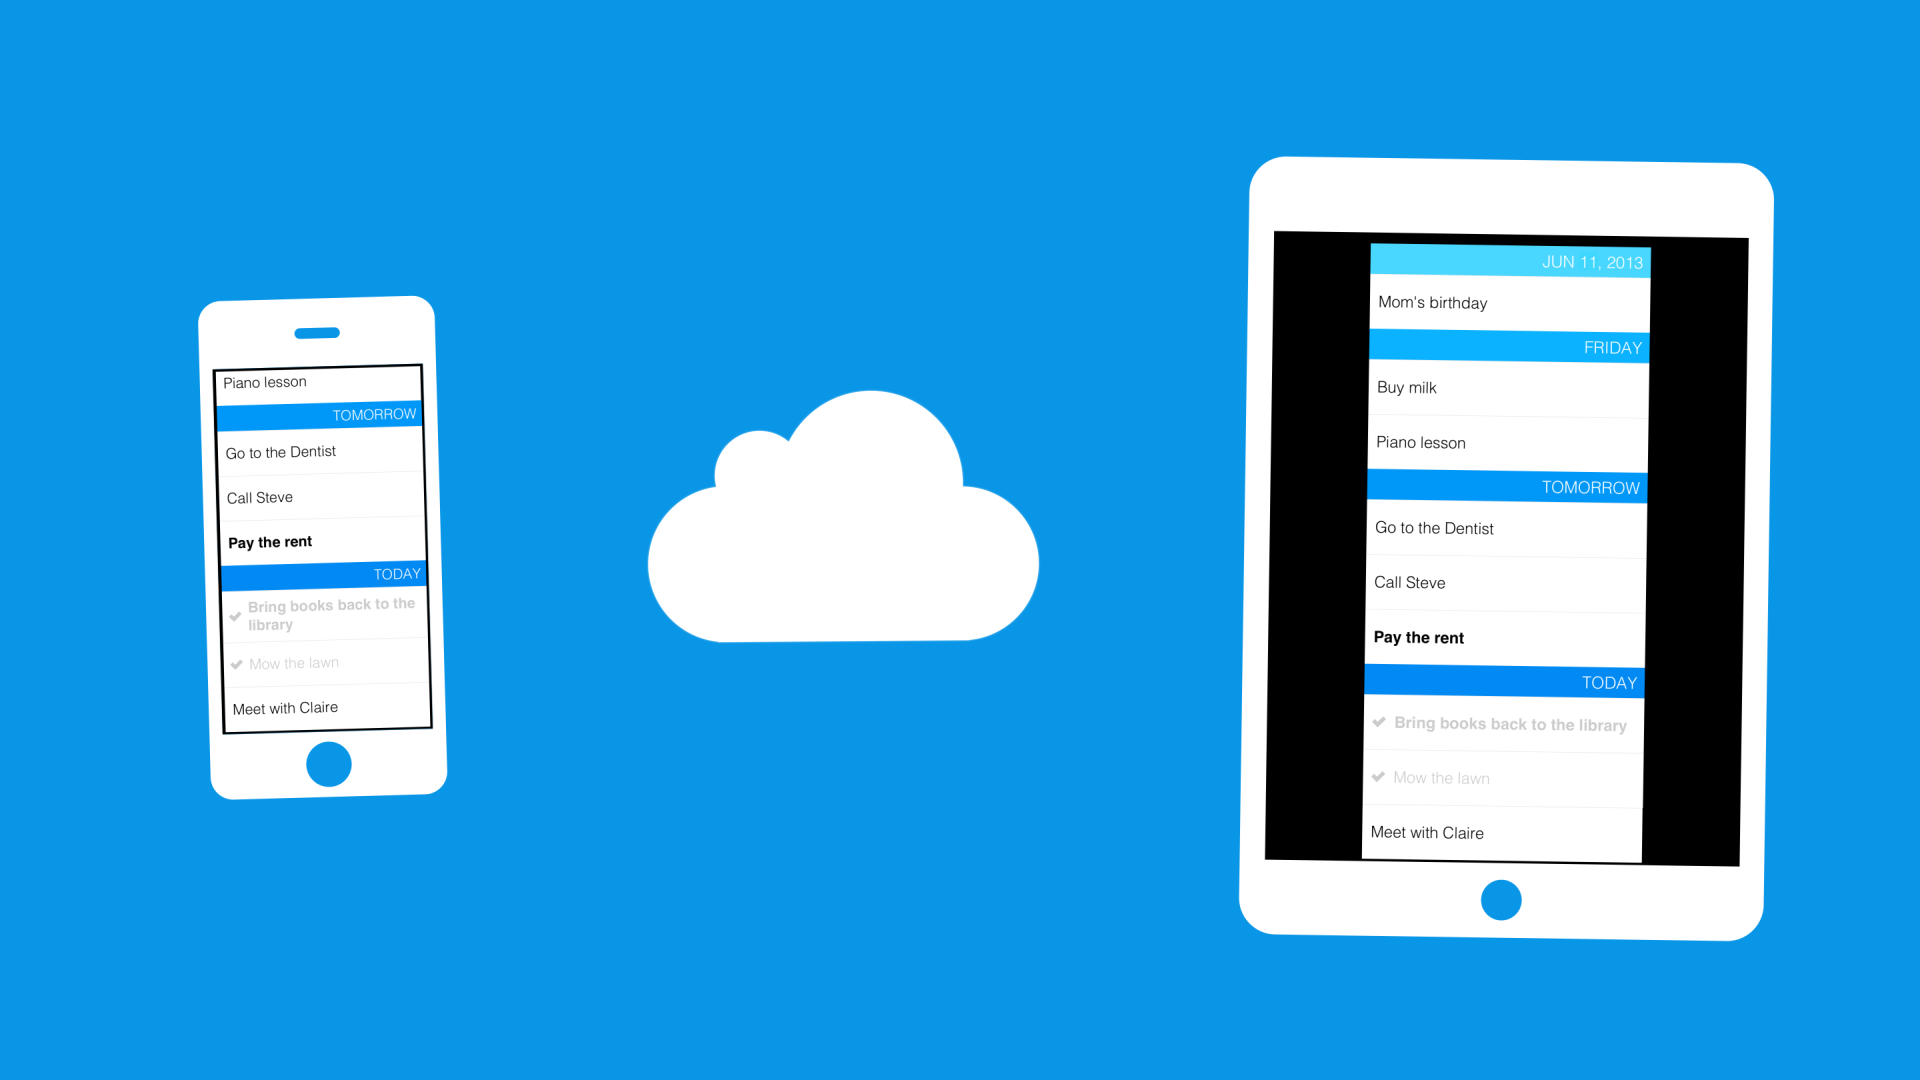Select Piano lesson task on iPad

click(1507, 442)
